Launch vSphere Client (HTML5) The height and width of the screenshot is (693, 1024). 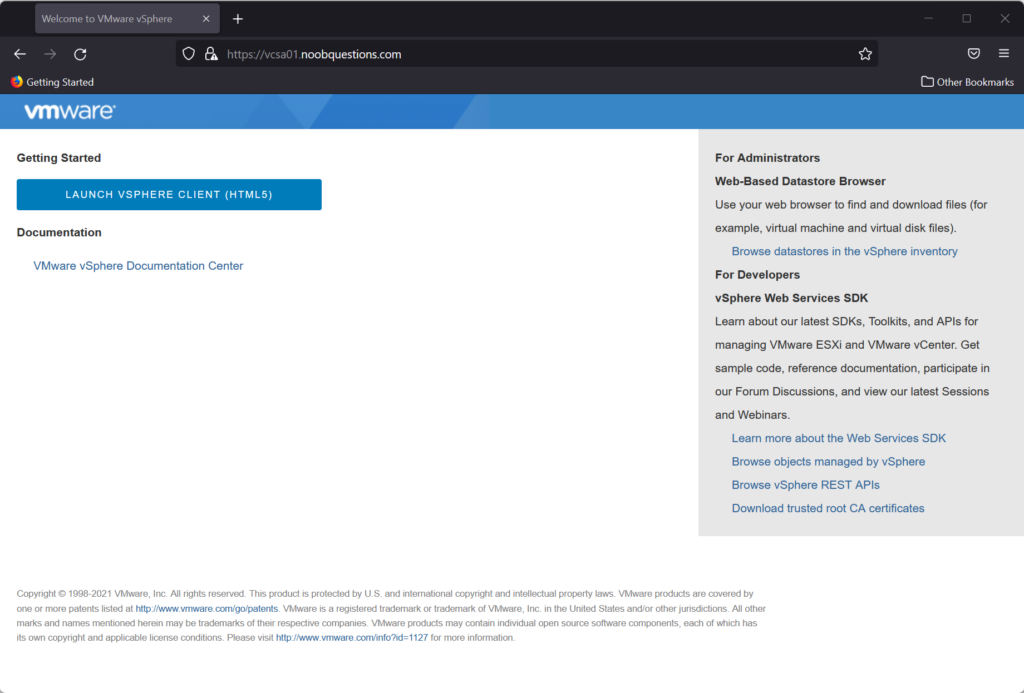(x=169, y=195)
